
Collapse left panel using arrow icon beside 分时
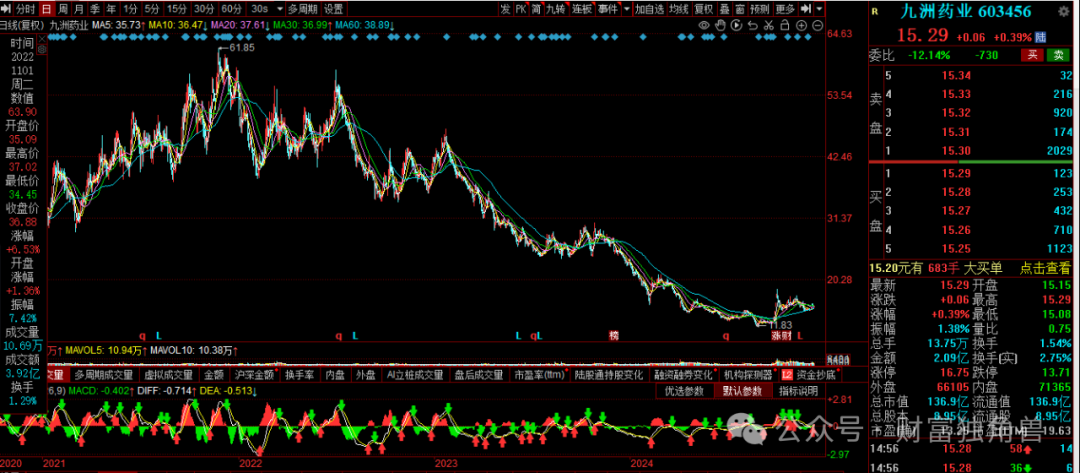(x=7, y=9)
